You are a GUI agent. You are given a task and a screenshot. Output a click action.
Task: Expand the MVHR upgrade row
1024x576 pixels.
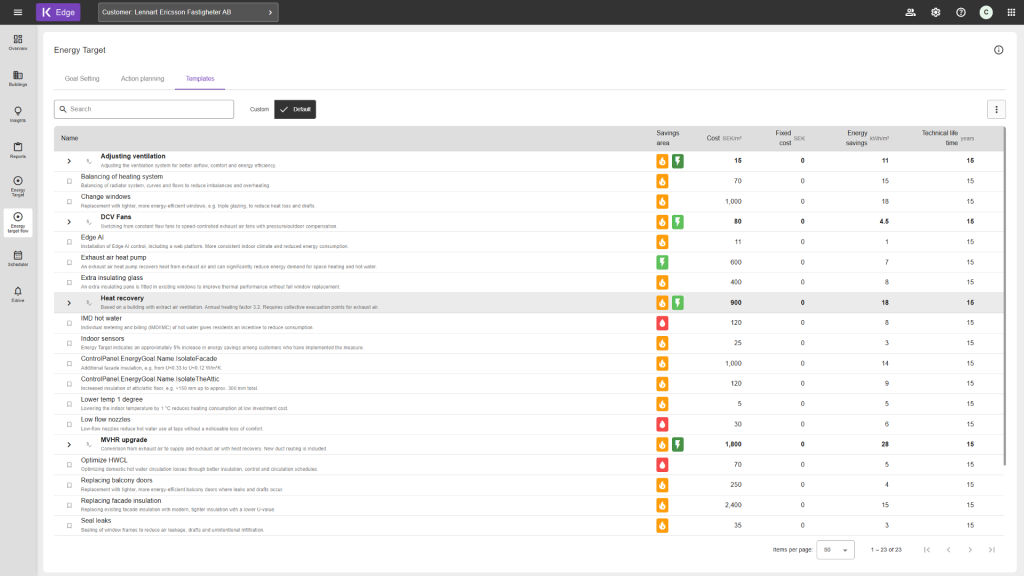69,445
